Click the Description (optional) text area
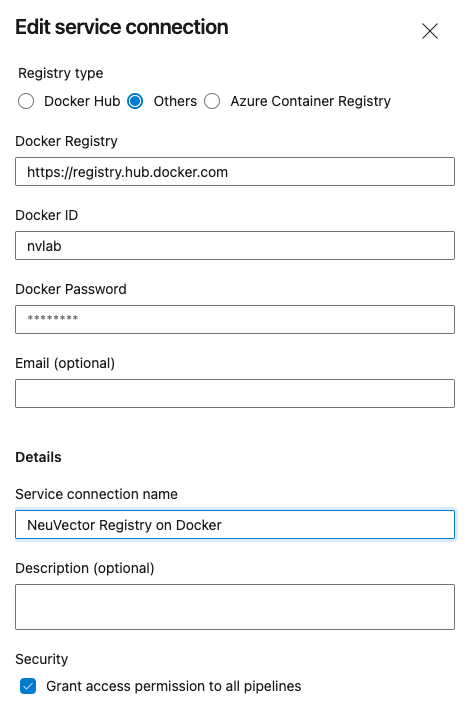 (x=235, y=607)
